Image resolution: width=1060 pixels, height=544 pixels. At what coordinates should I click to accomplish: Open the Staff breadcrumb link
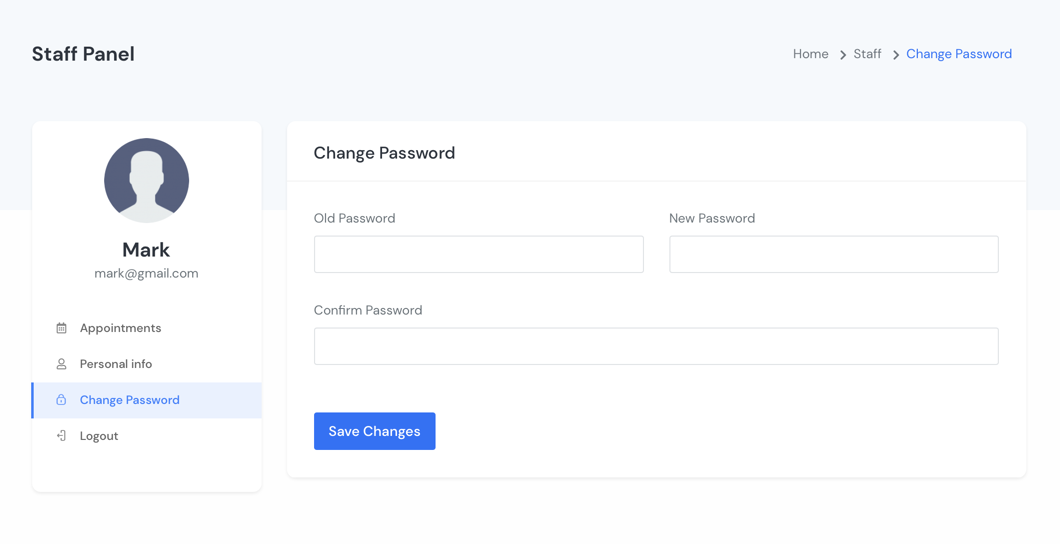pos(867,54)
